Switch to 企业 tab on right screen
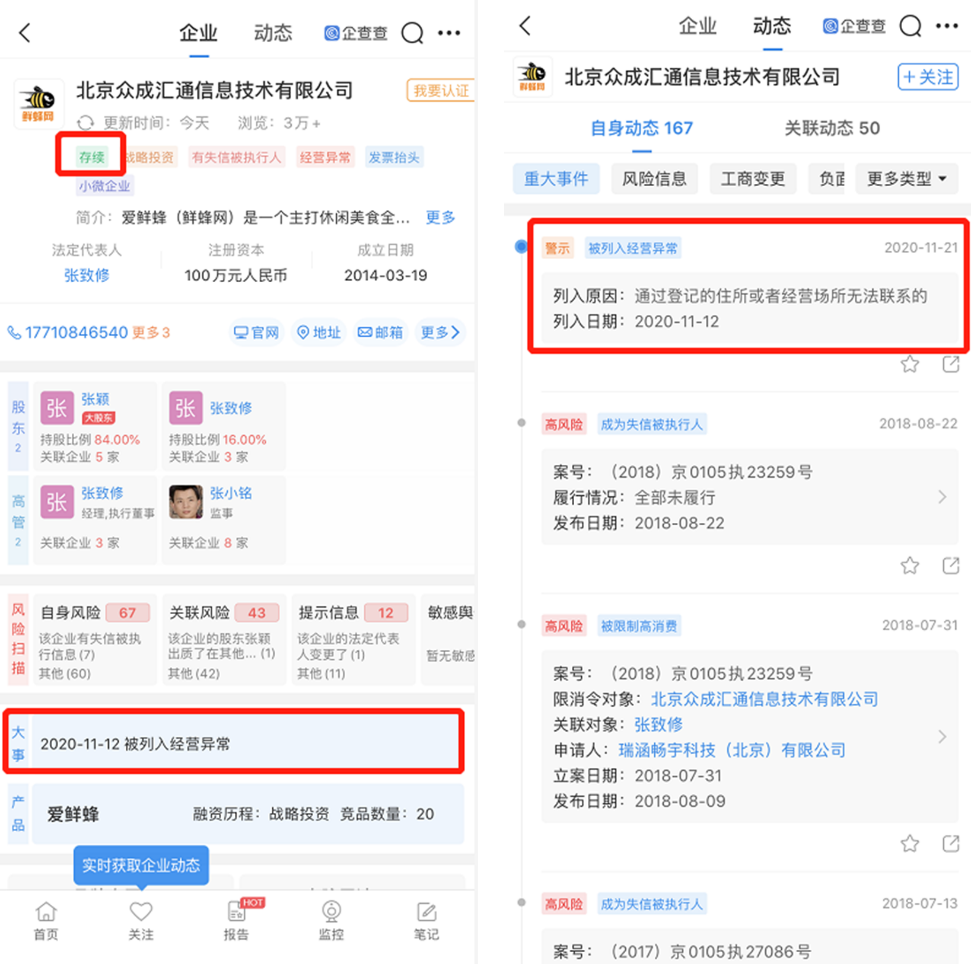 (697, 26)
